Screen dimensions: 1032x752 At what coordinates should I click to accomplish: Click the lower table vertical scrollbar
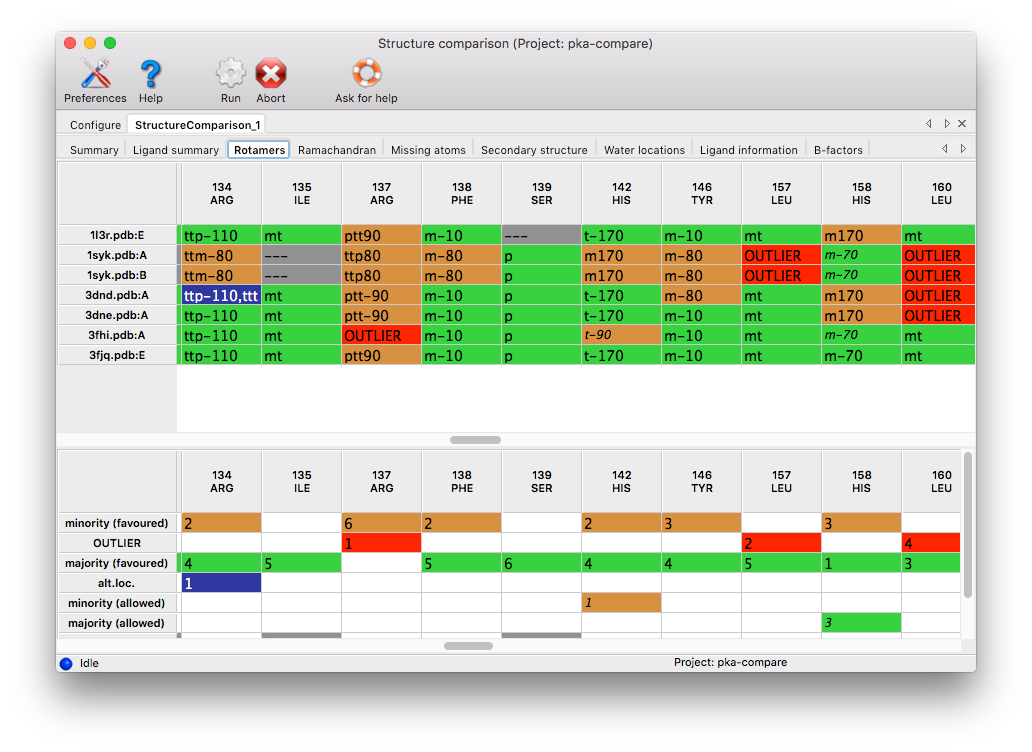(x=967, y=524)
